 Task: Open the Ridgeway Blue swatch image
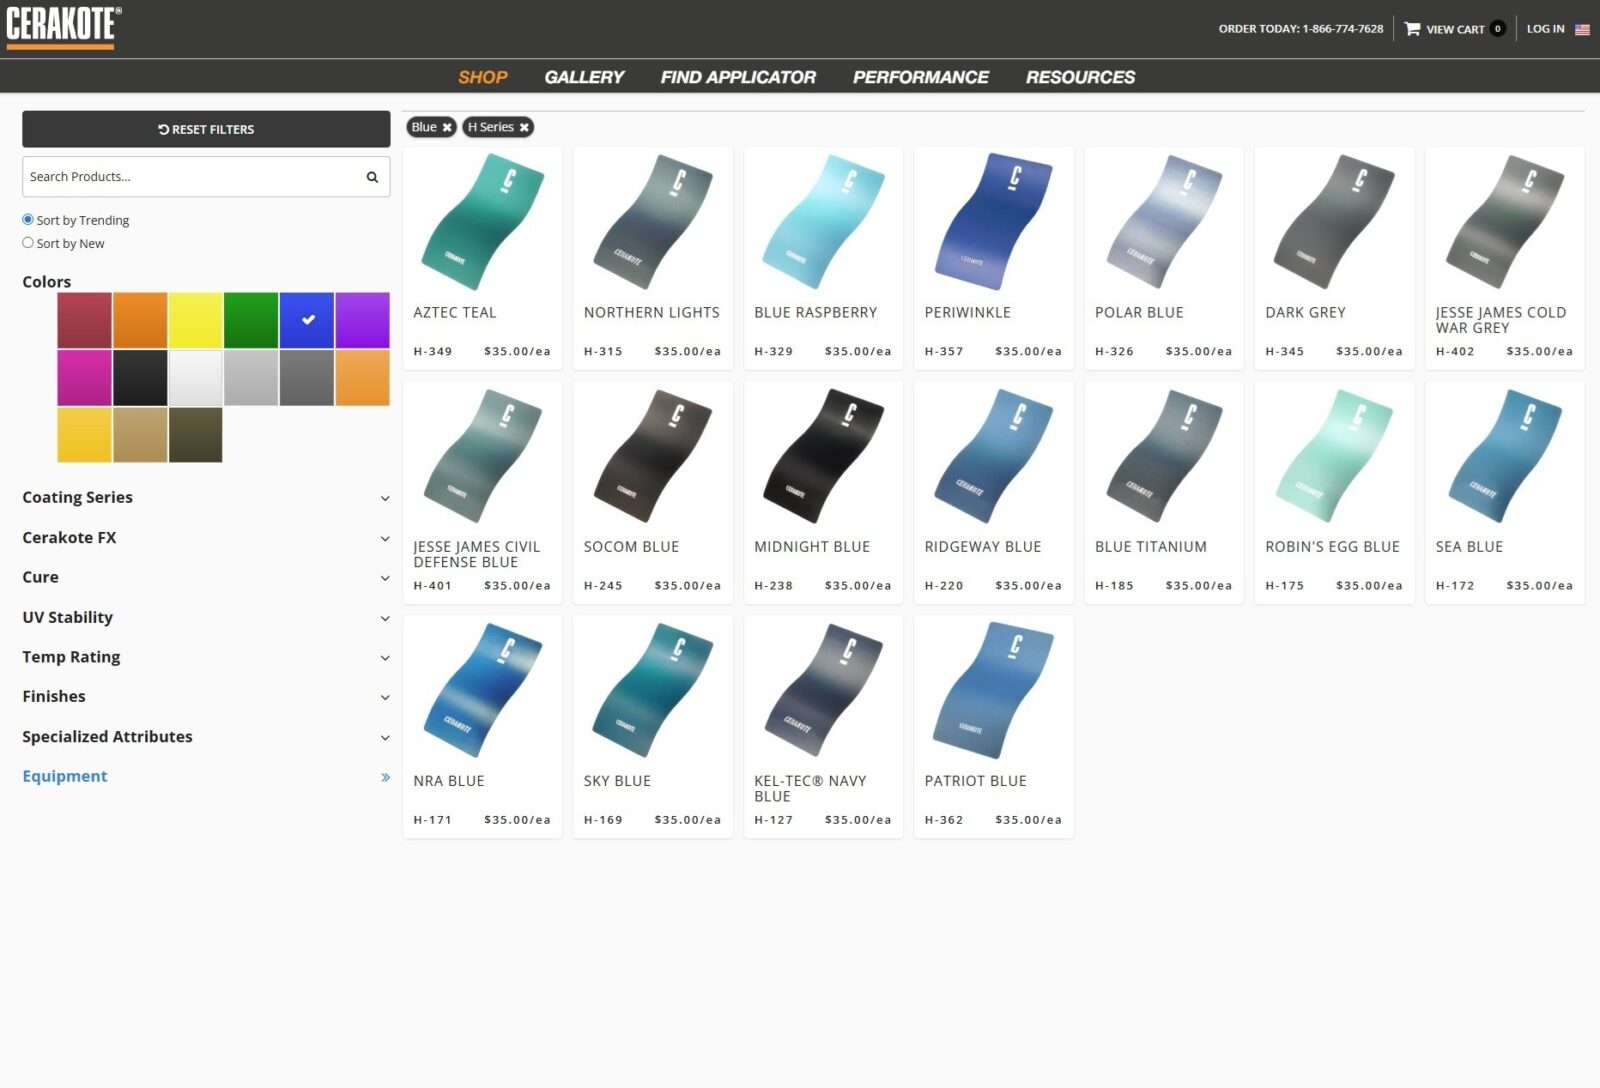pyautogui.click(x=994, y=456)
